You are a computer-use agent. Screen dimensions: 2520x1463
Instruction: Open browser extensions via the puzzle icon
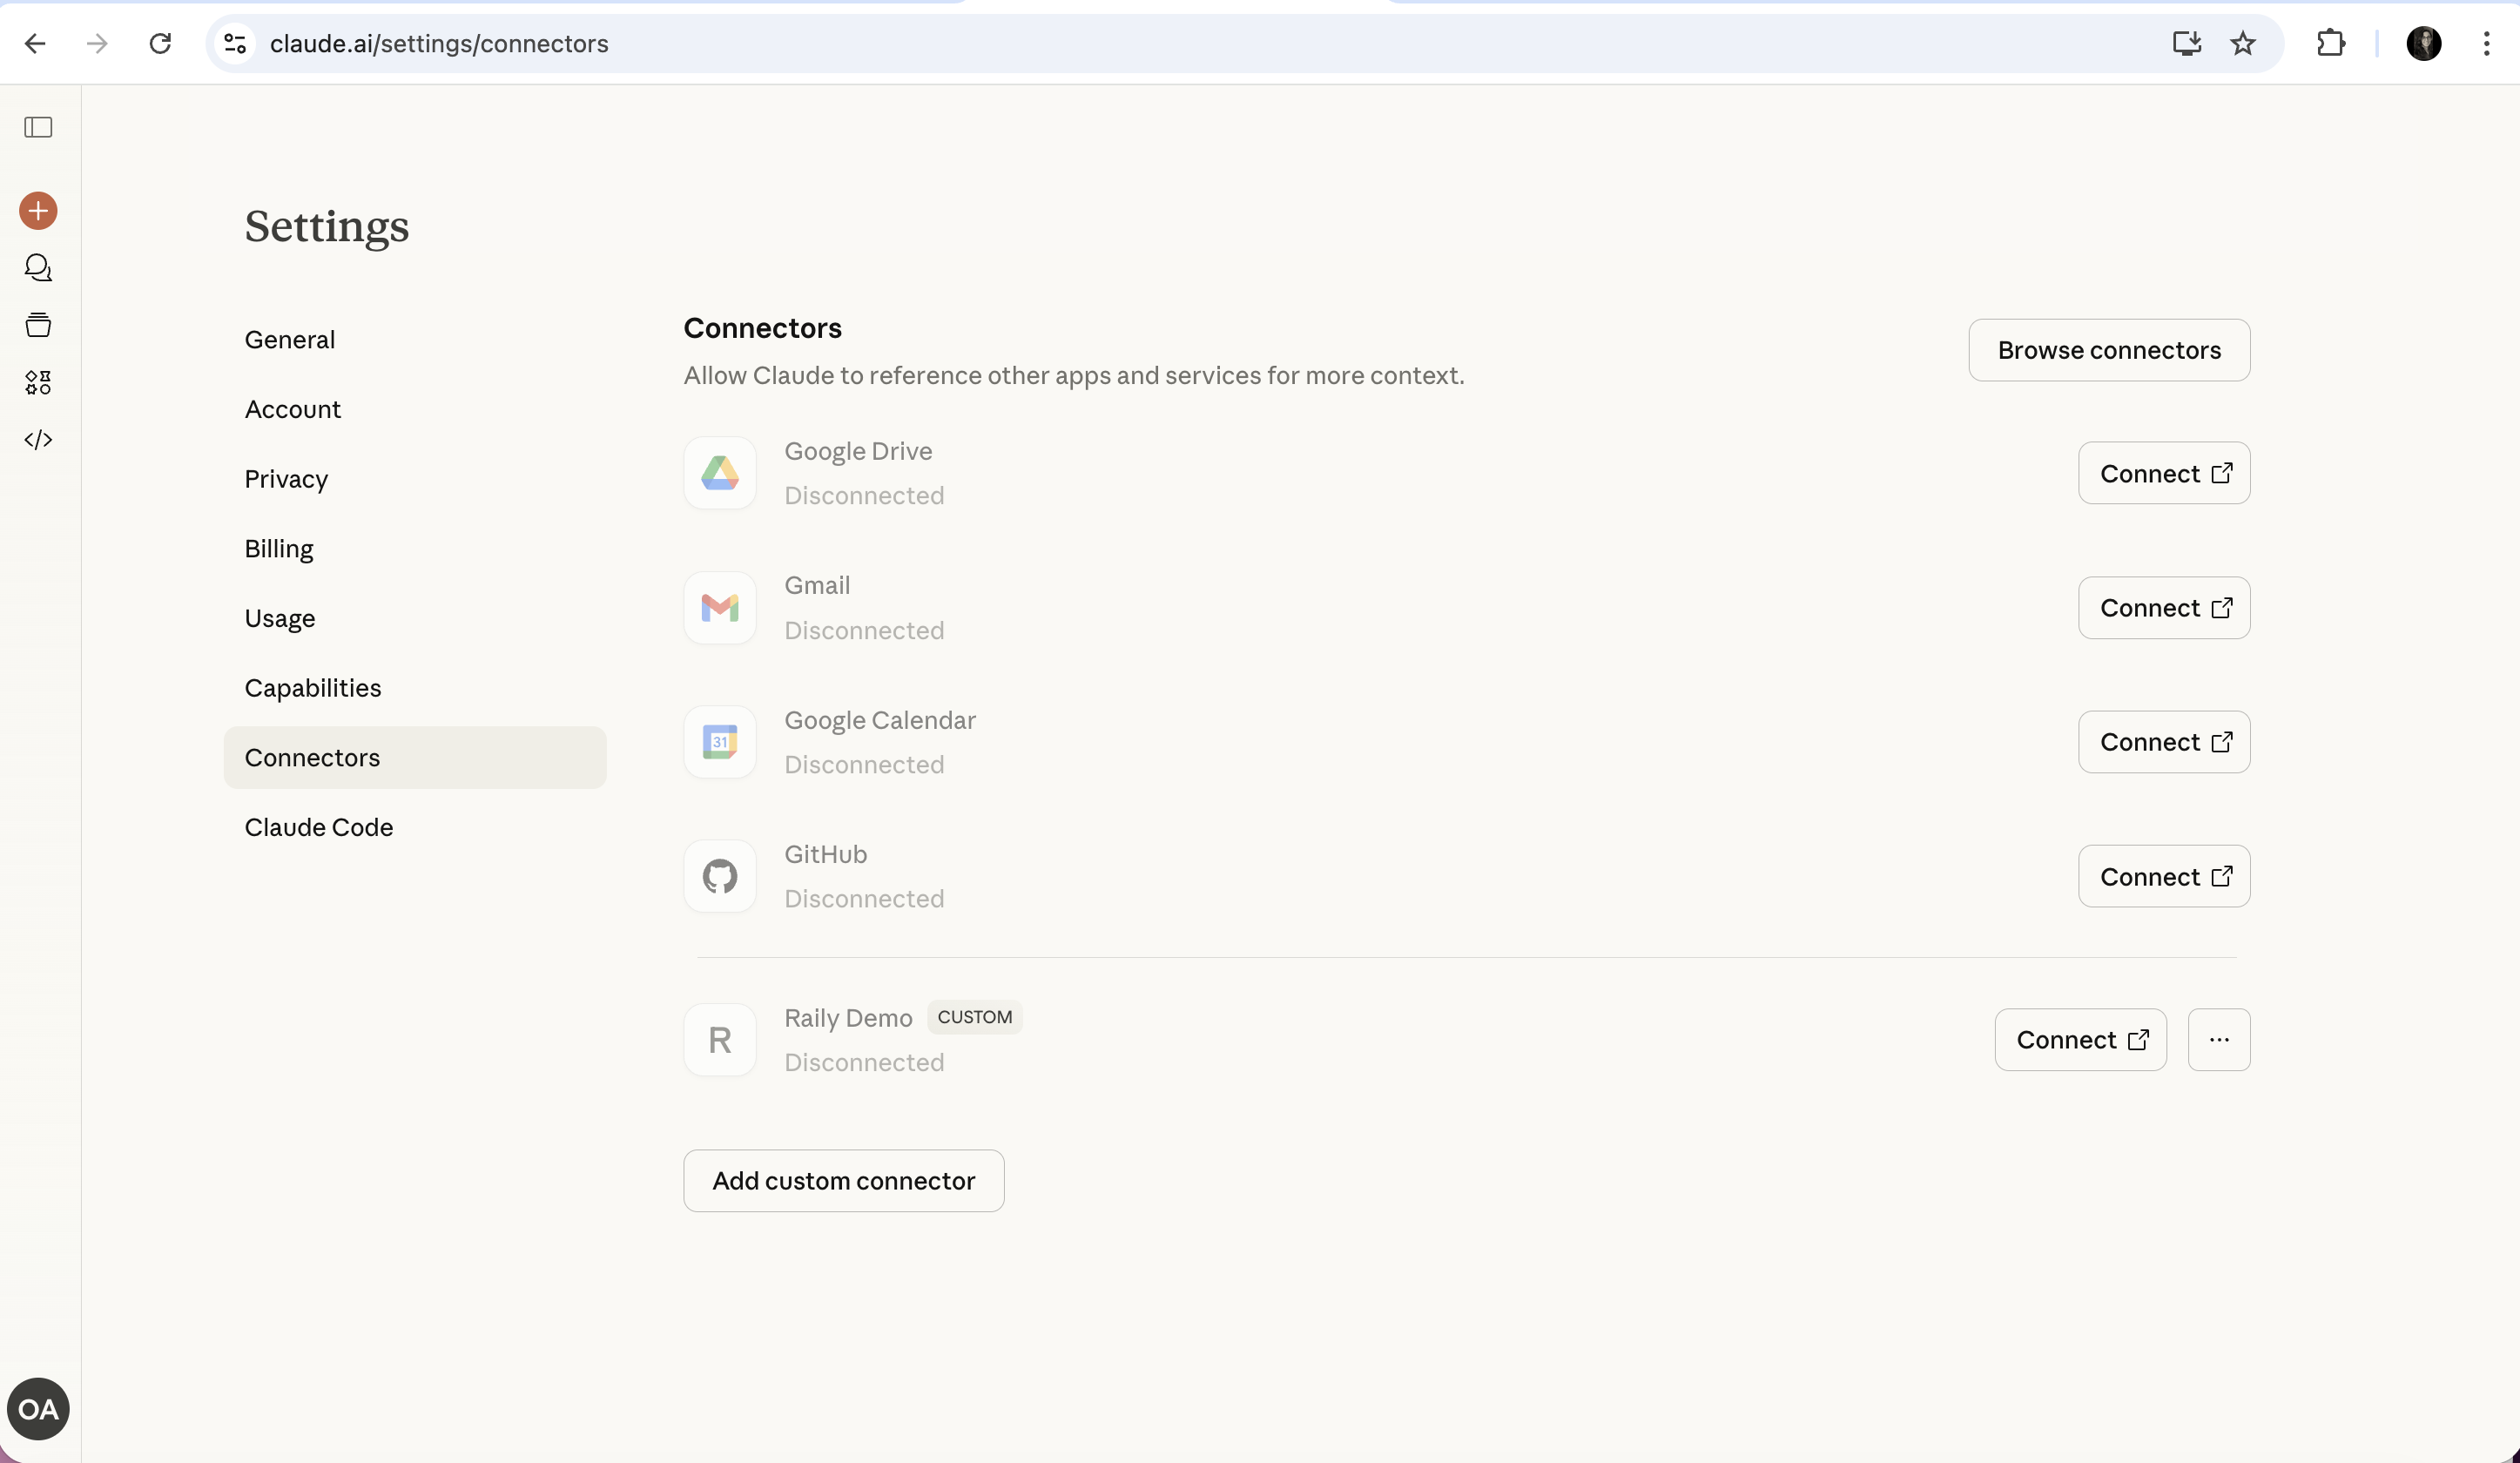tap(2330, 43)
